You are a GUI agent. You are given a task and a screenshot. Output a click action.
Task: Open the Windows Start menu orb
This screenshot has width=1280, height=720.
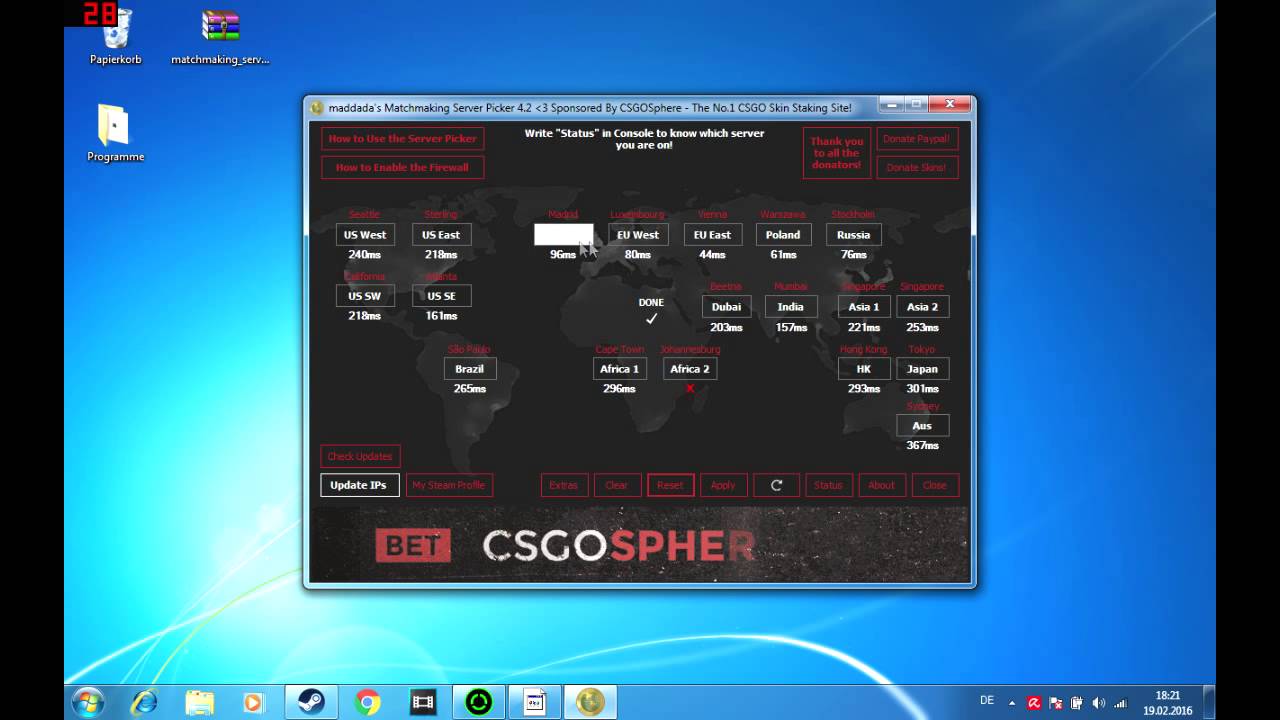click(88, 703)
